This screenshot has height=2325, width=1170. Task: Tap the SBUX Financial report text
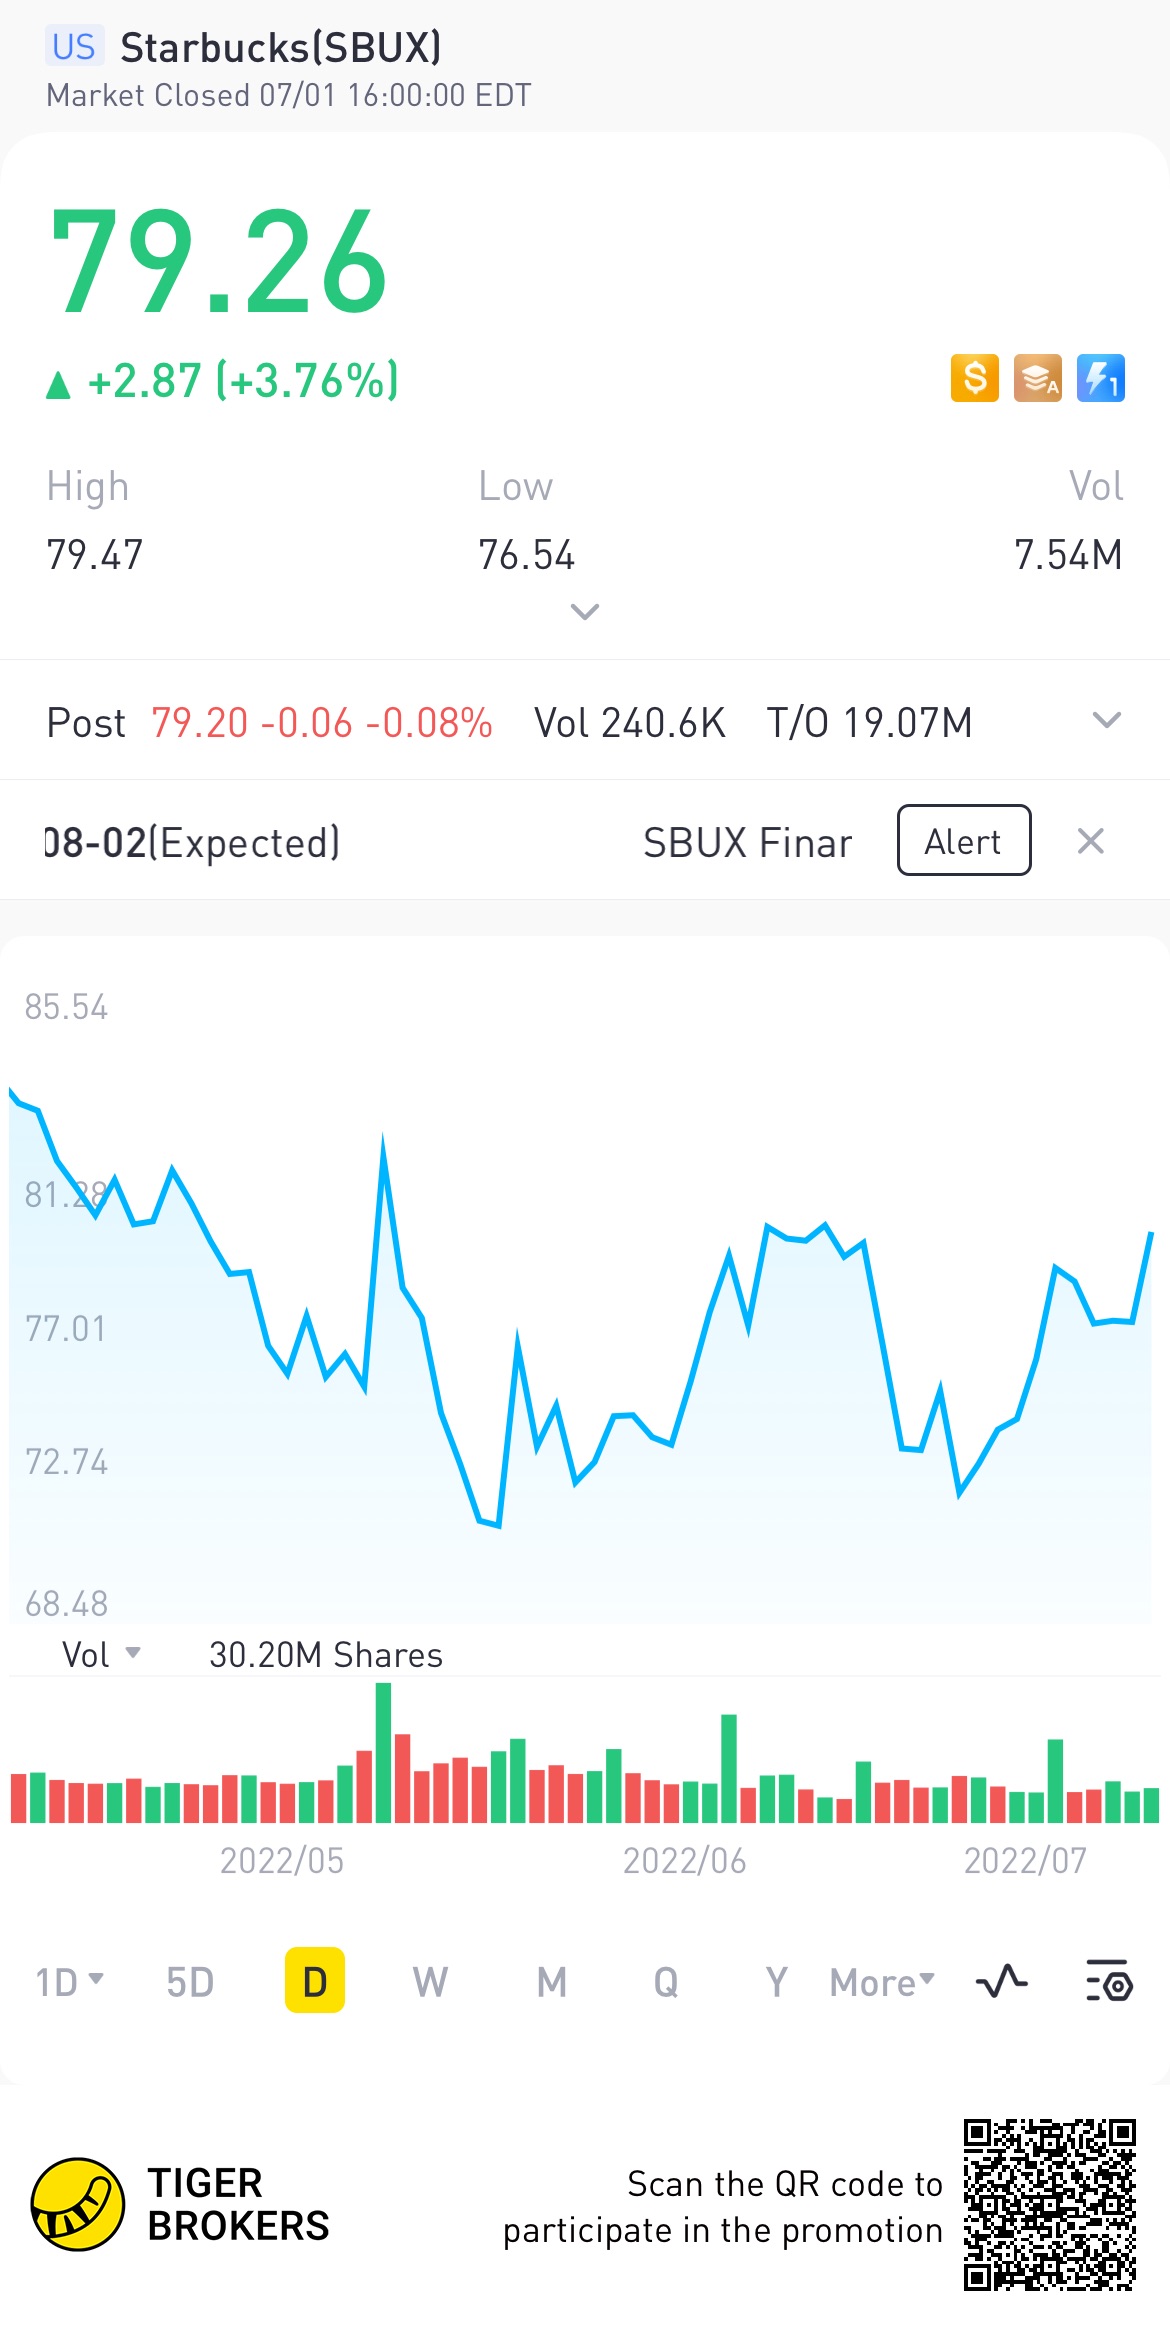pos(747,843)
